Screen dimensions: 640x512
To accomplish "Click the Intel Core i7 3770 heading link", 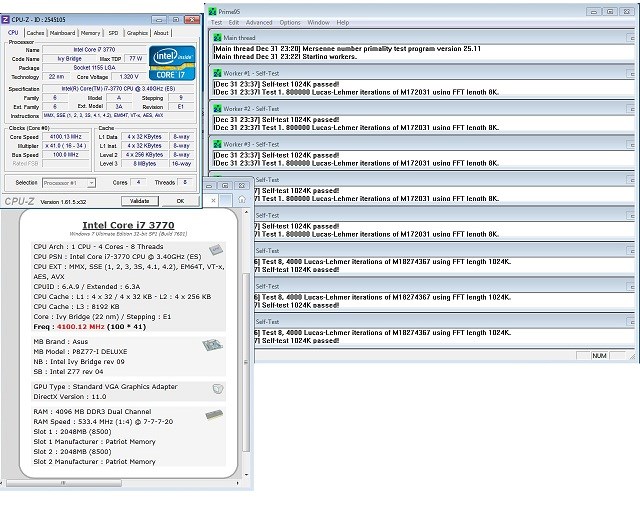I will pyautogui.click(x=128, y=225).
